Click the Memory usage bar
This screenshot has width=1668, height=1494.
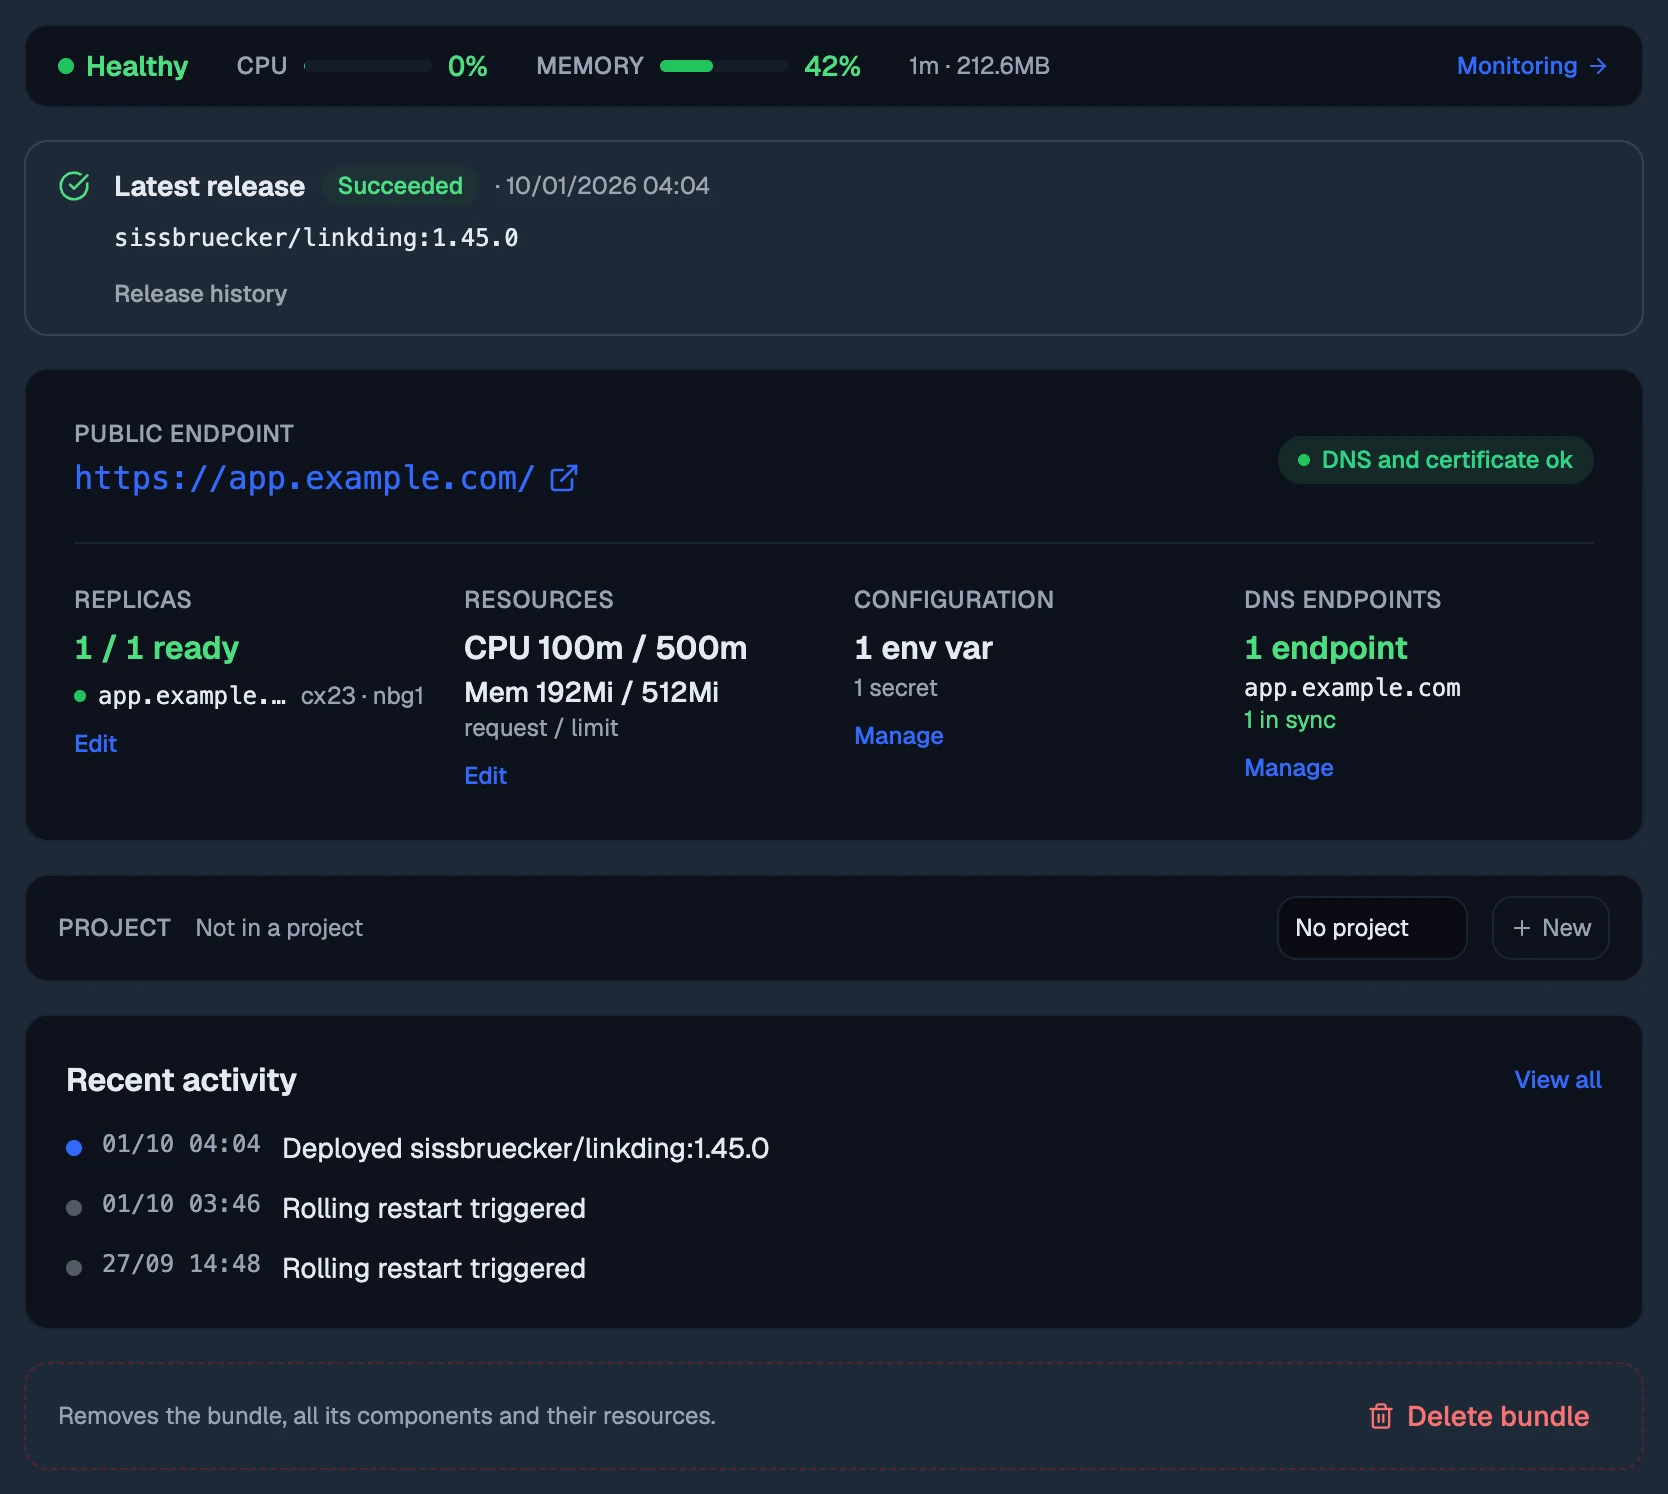pos(724,66)
